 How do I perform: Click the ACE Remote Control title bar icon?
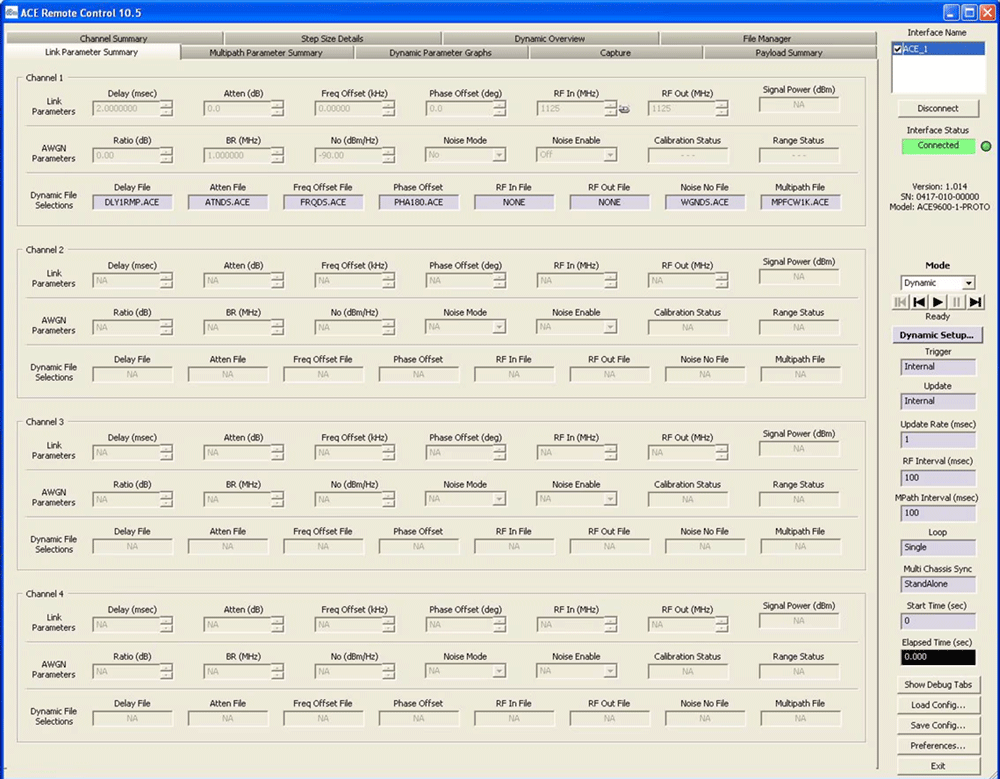[11, 11]
